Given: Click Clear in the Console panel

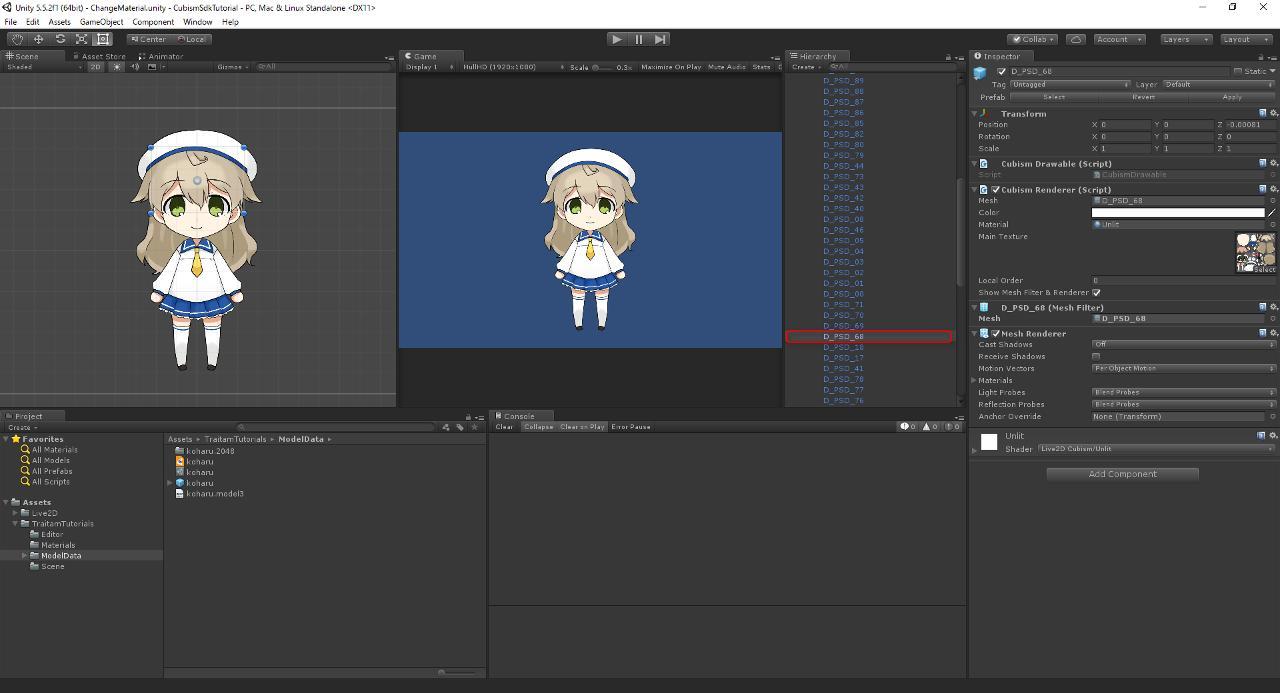Looking at the screenshot, I should (x=504, y=427).
